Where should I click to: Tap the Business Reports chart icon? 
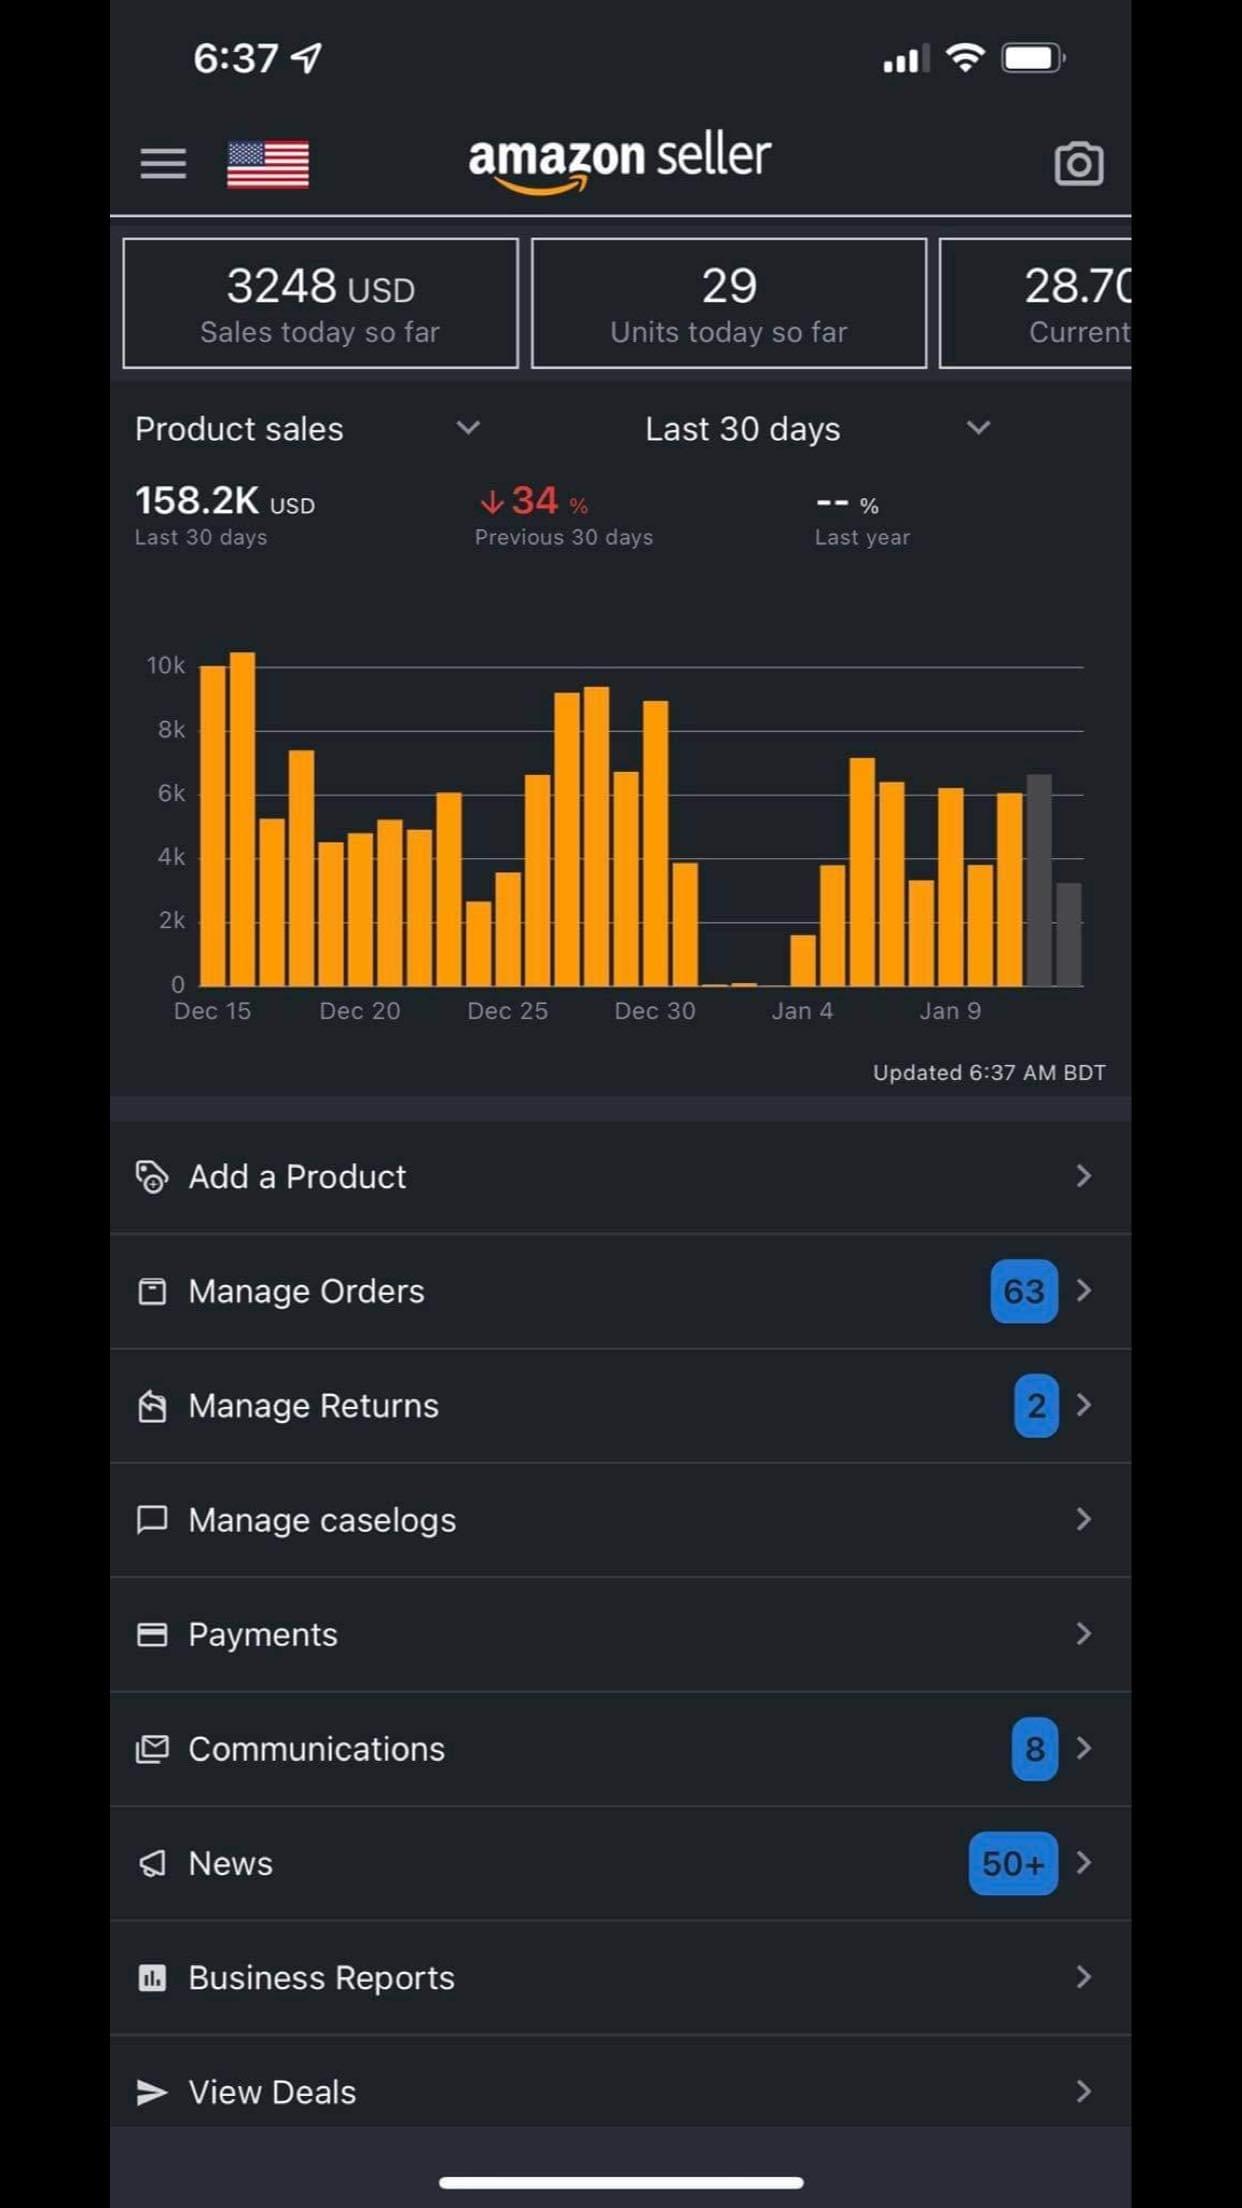pos(152,1978)
